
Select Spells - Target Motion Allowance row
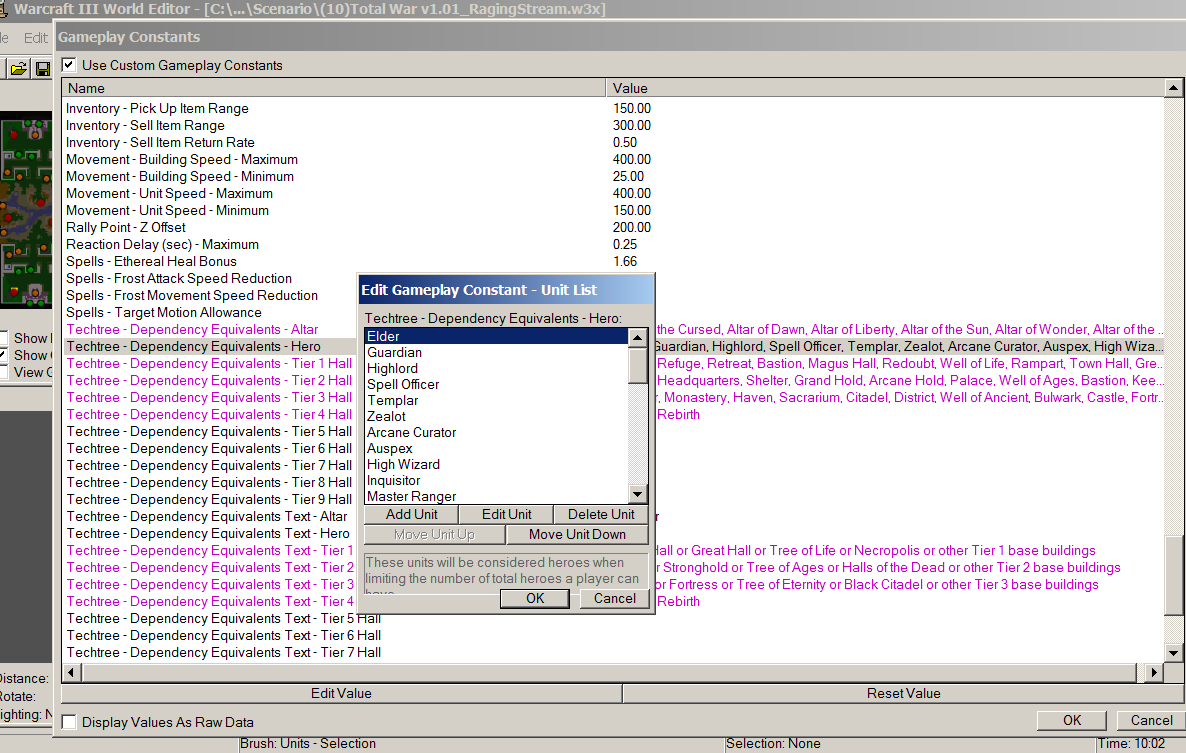coord(210,313)
